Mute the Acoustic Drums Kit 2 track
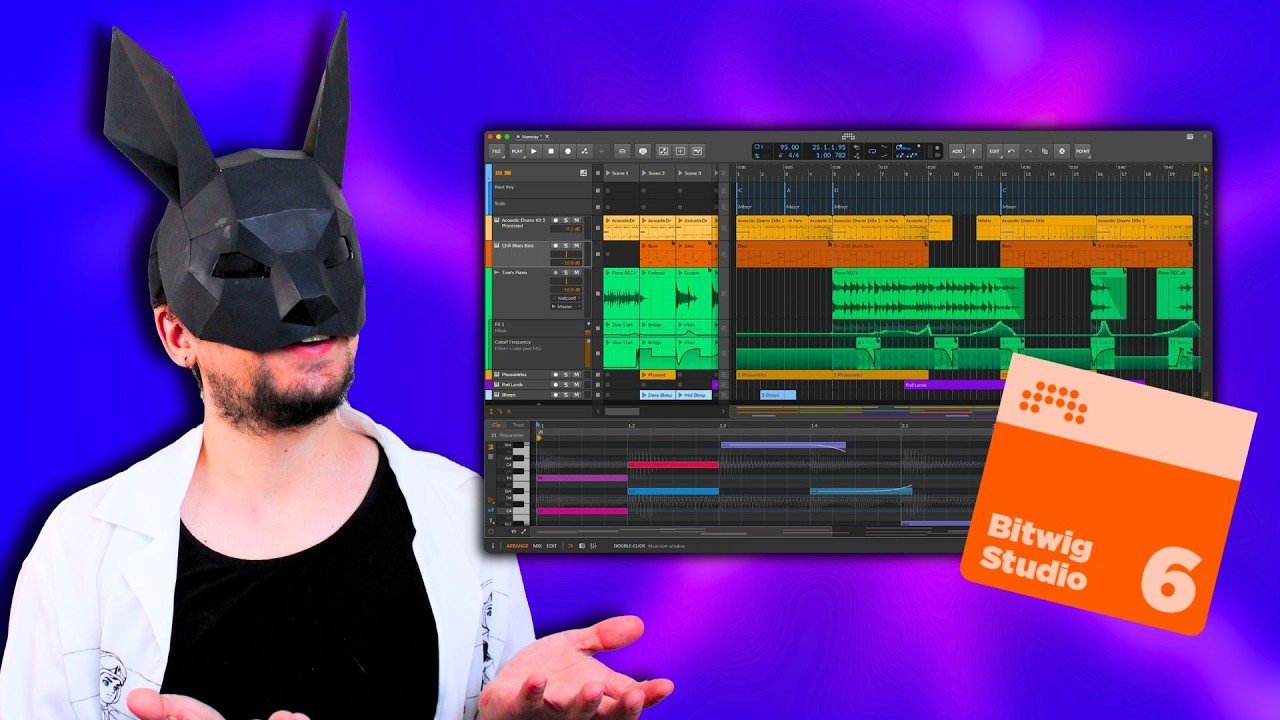Image resolution: width=1280 pixels, height=720 pixels. point(577,220)
